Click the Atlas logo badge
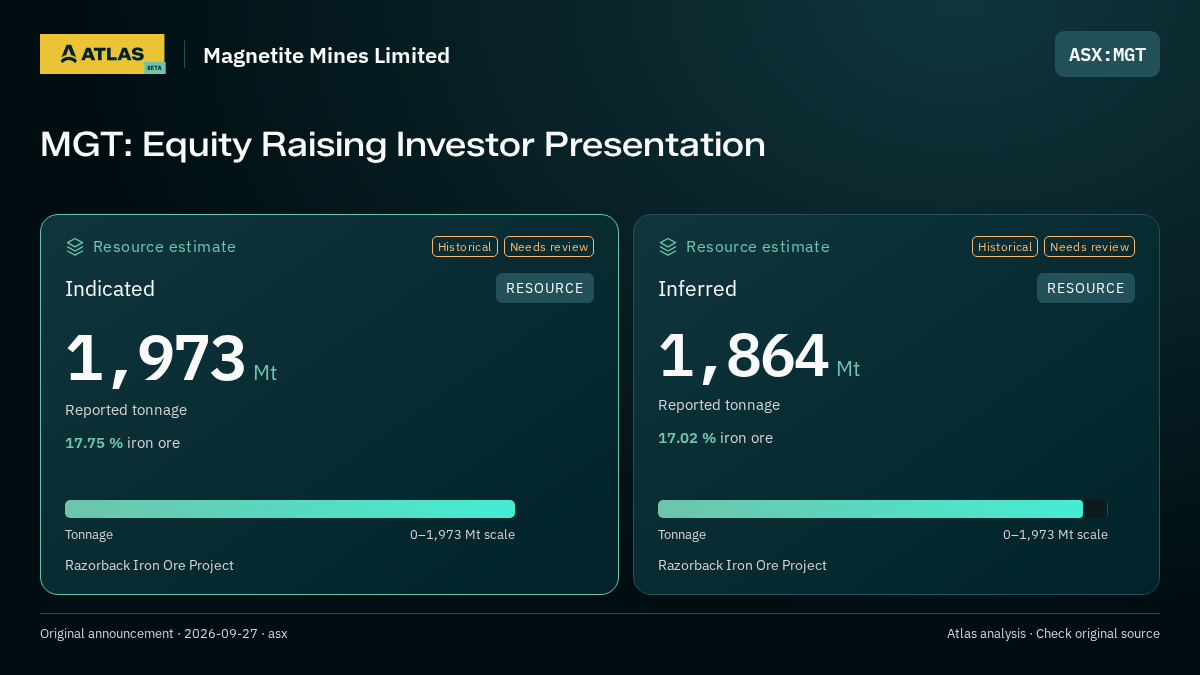Image resolution: width=1200 pixels, height=675 pixels. [x=102, y=54]
